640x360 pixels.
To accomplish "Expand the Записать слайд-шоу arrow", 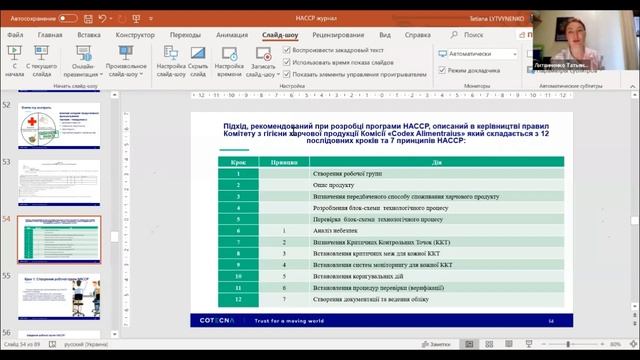I will click(x=278, y=74).
